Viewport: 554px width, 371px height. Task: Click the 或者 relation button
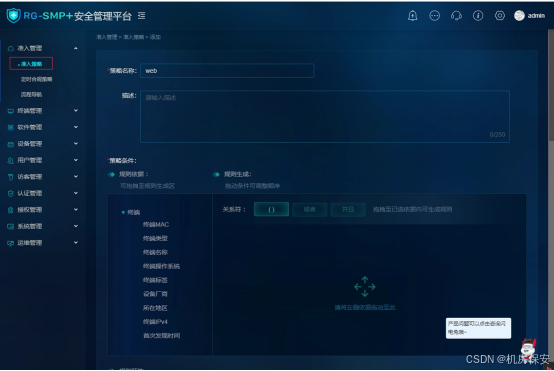point(310,209)
